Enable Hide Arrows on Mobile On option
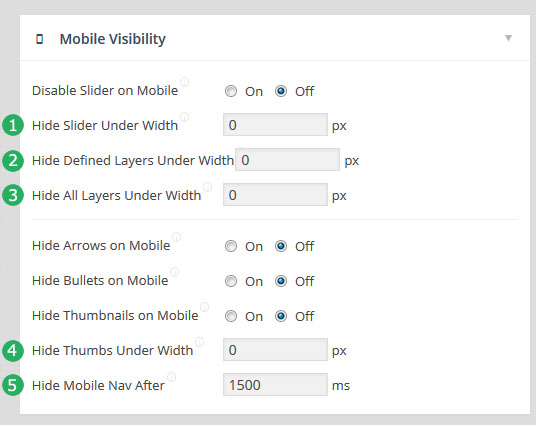536x425 pixels. pos(231,246)
